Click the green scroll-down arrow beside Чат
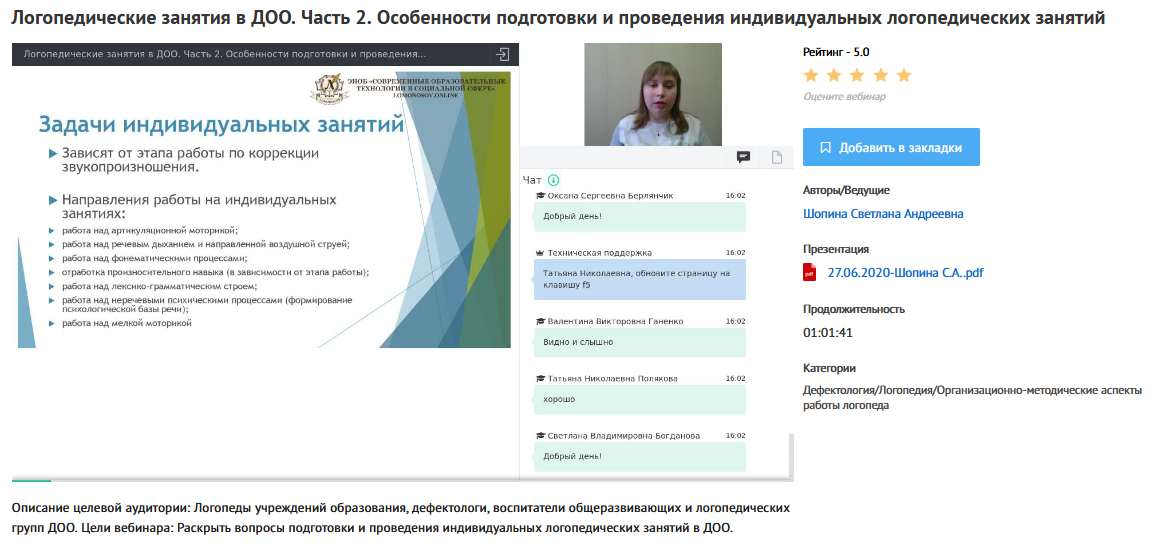The width and height of the screenshot is (1159, 546). (x=554, y=180)
